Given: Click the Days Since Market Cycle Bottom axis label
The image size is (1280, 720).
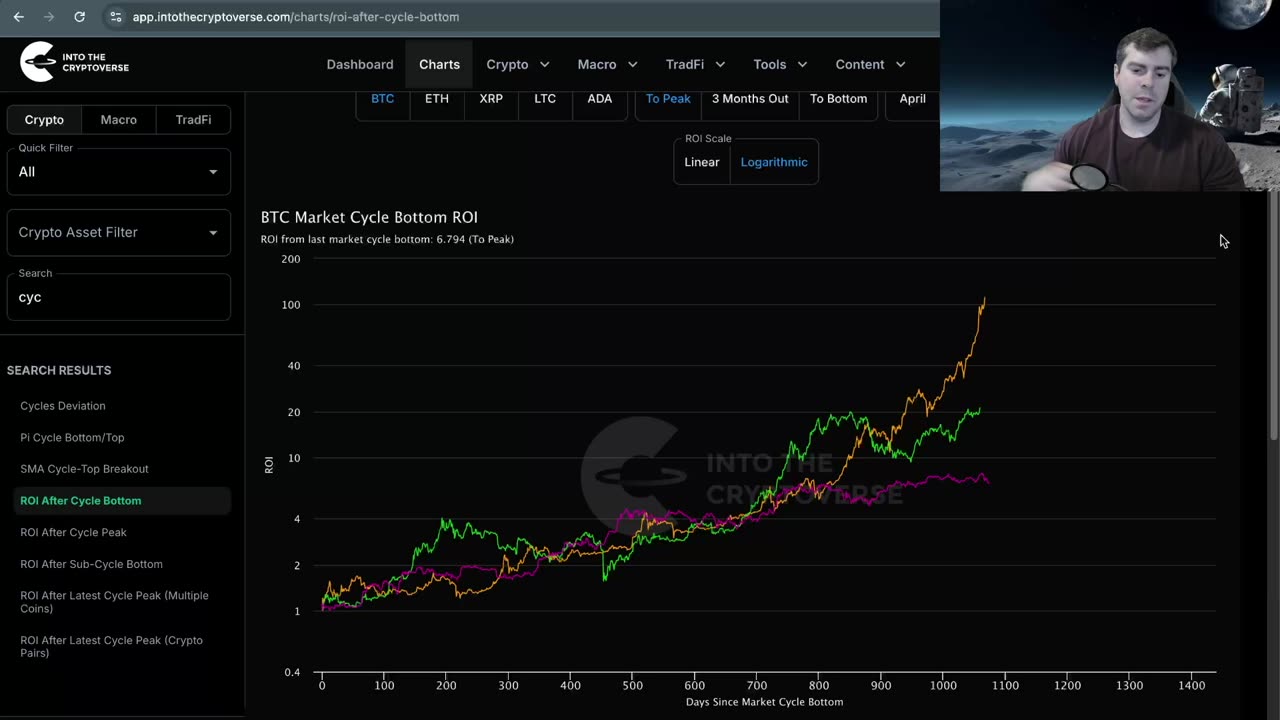Looking at the screenshot, I should point(764,702).
